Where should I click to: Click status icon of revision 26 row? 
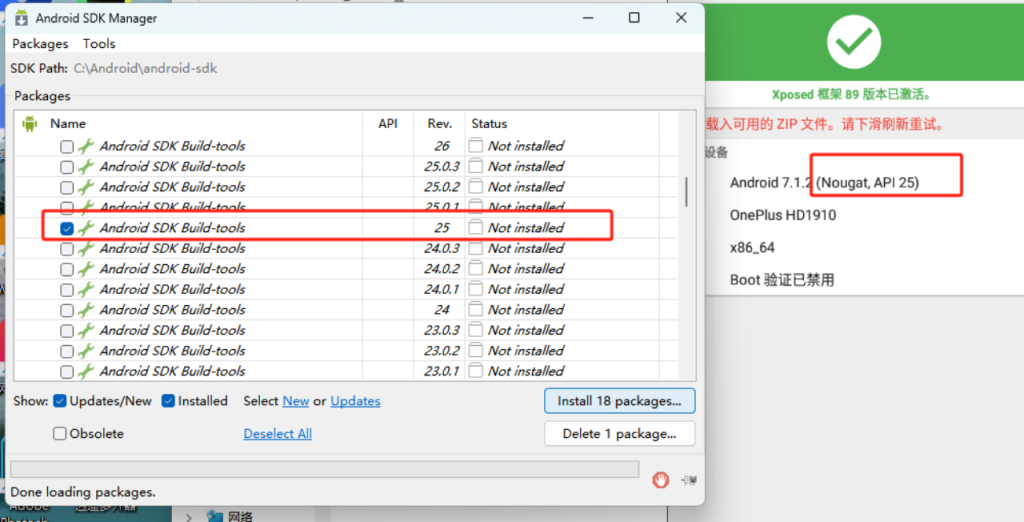(x=475, y=145)
